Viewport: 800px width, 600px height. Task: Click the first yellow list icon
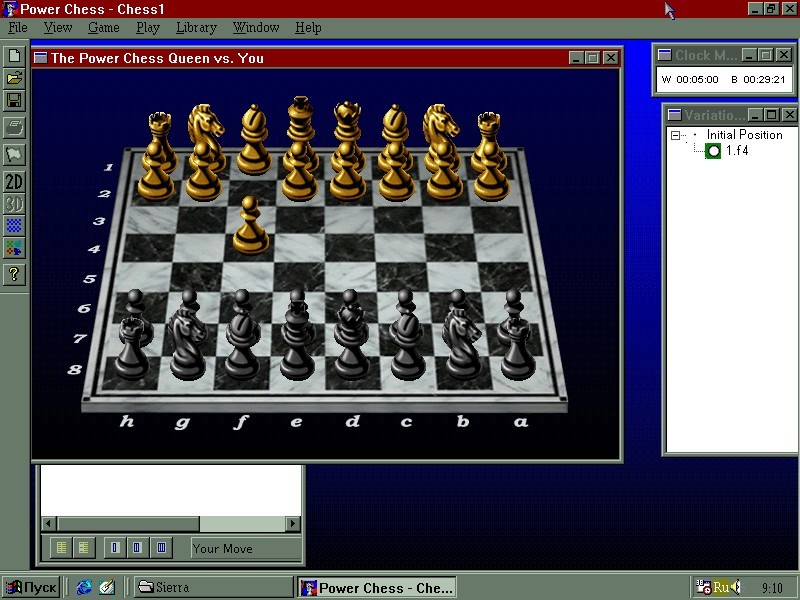(61, 548)
